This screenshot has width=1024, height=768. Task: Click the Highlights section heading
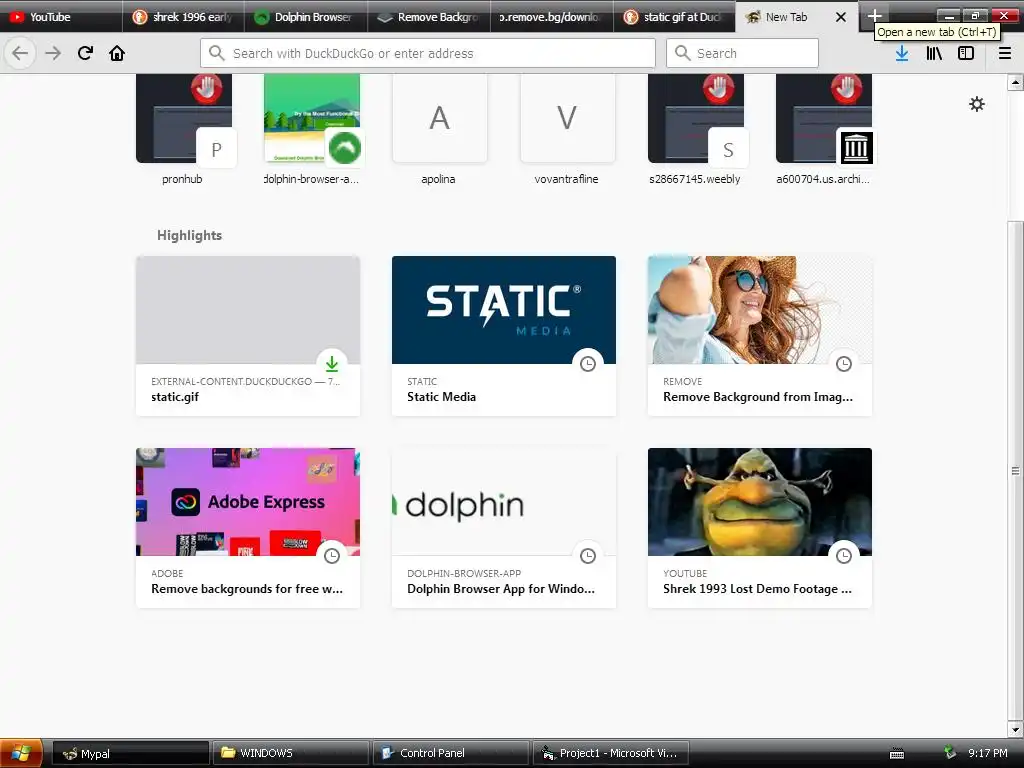tap(189, 235)
